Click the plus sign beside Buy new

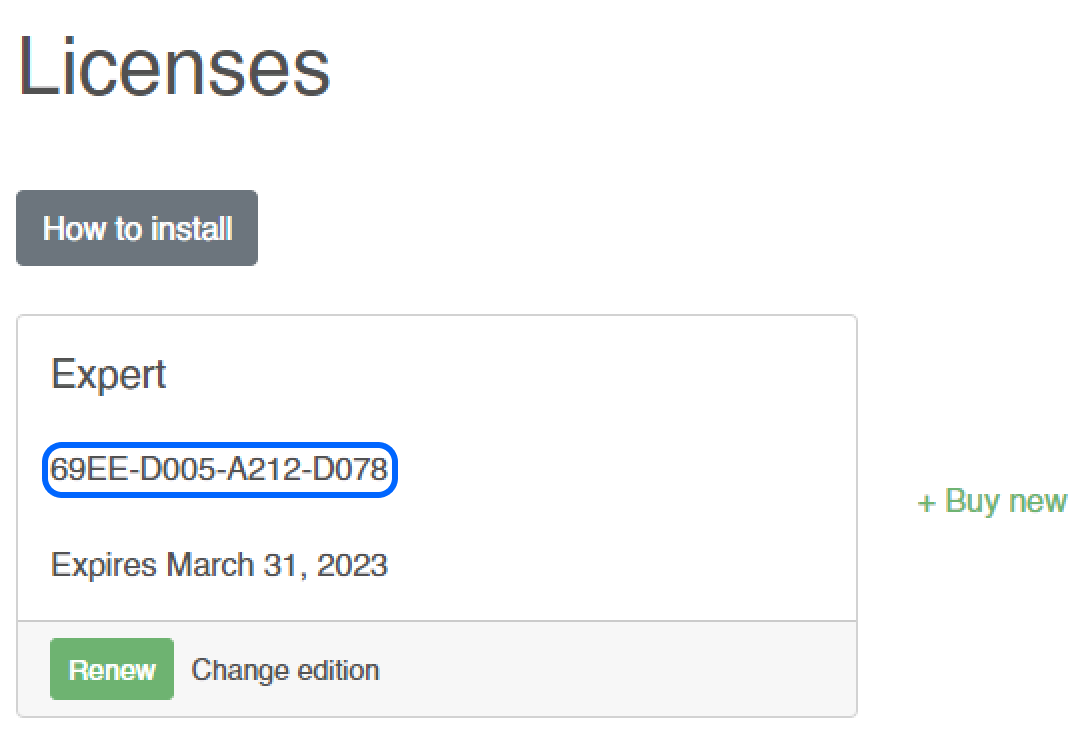pos(926,502)
